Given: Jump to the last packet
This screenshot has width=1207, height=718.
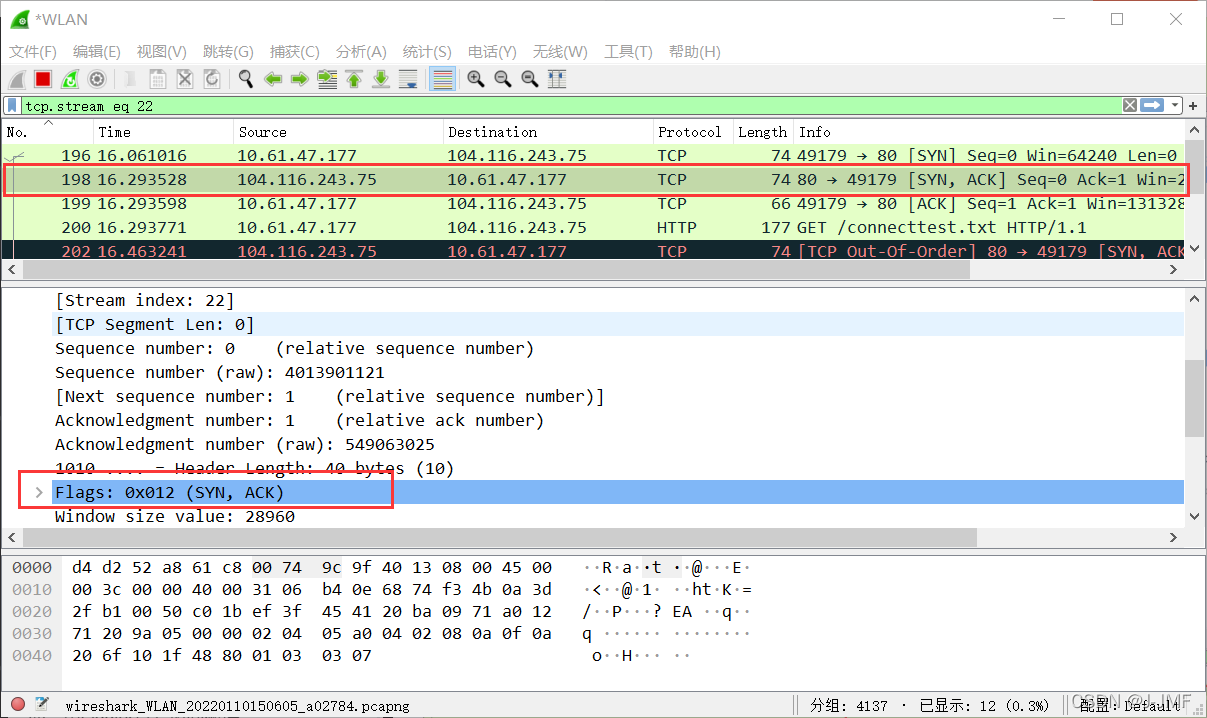Looking at the screenshot, I should tap(381, 79).
